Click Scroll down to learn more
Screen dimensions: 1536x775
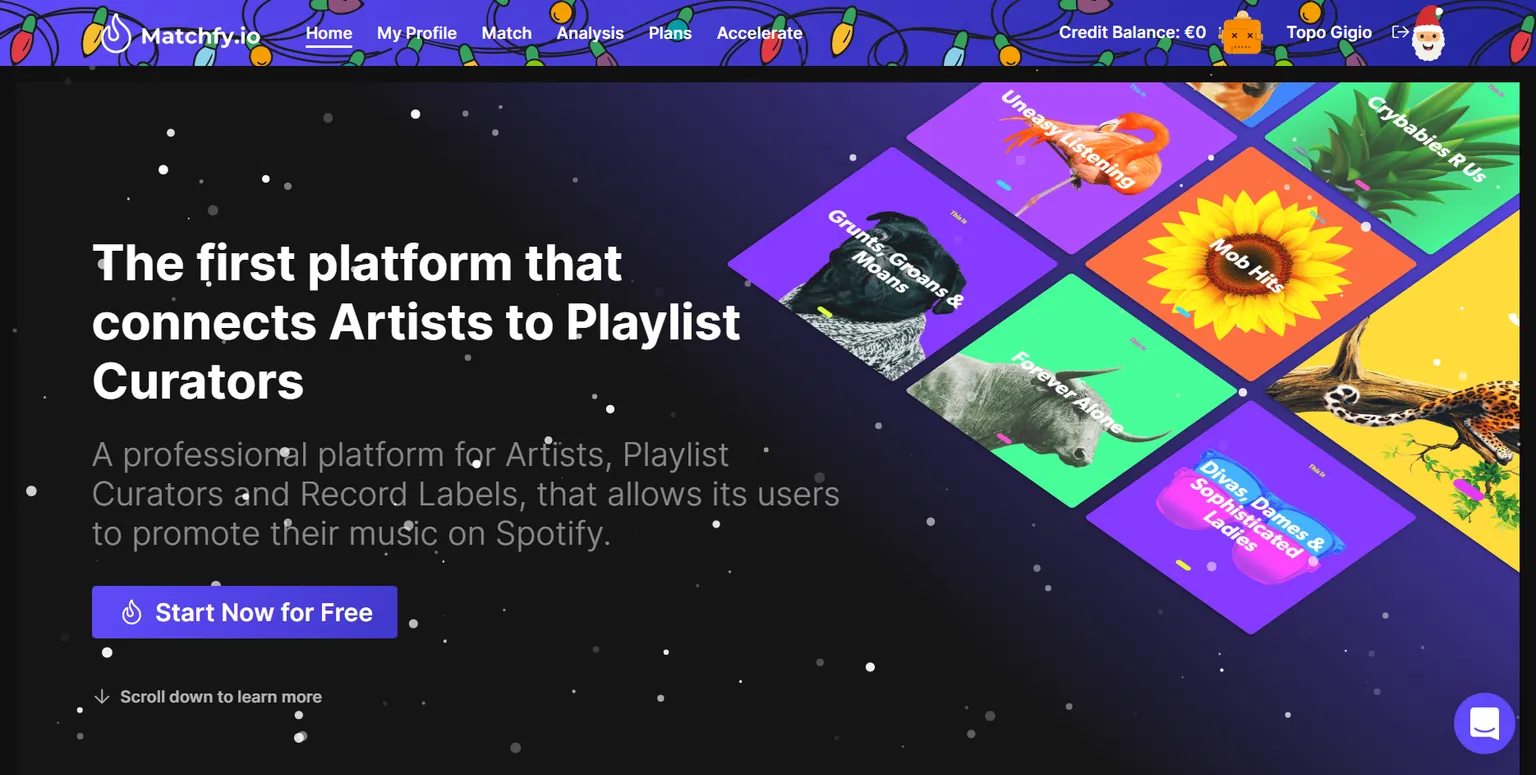(221, 697)
